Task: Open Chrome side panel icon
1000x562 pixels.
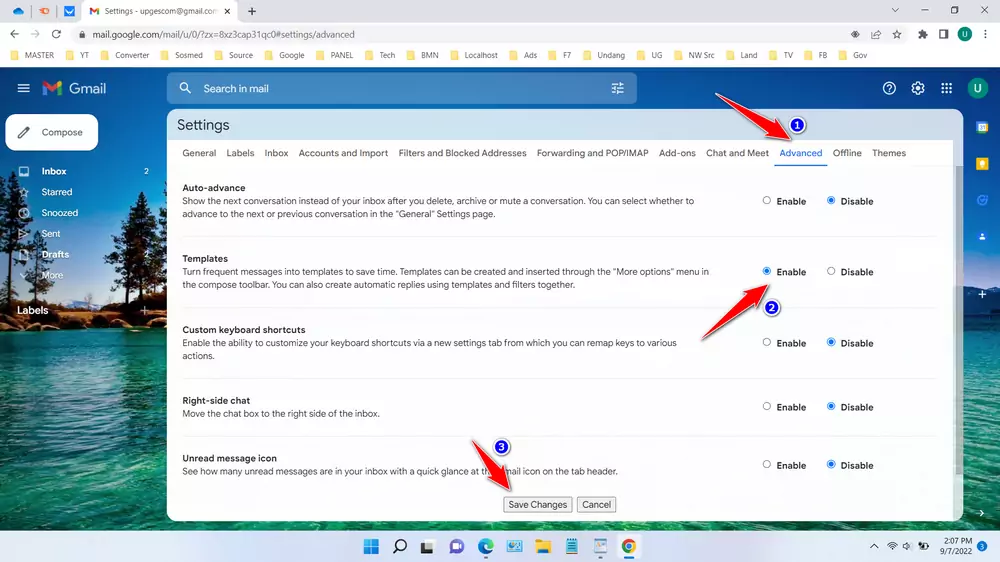Action: tap(943, 34)
